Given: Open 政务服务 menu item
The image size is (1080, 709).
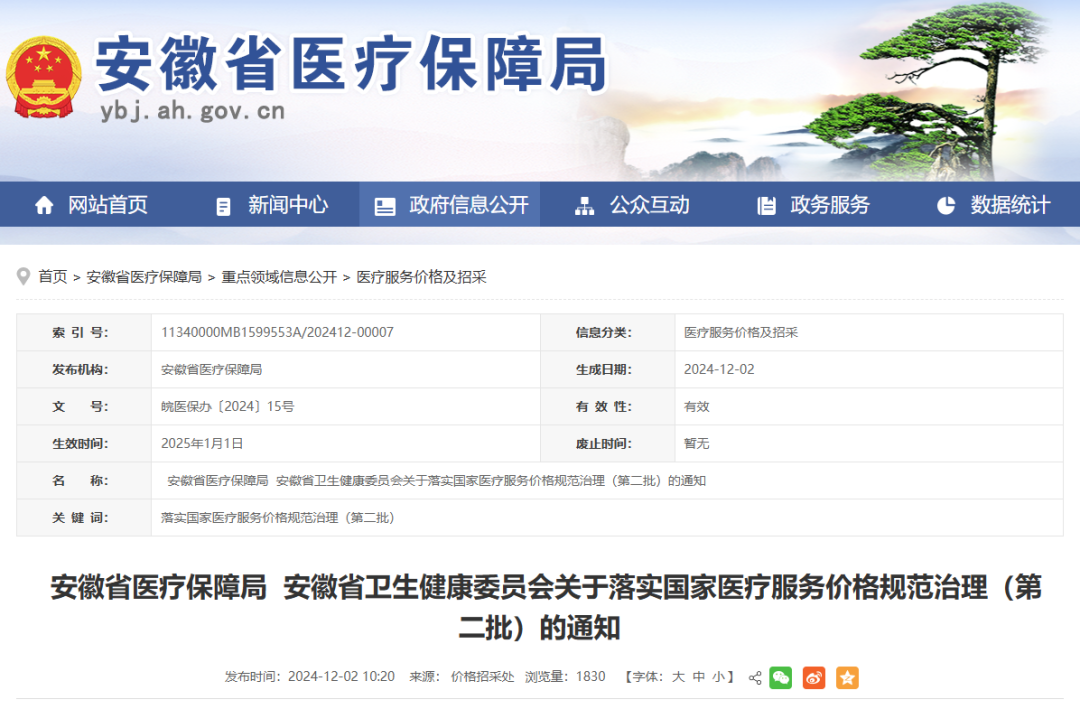Looking at the screenshot, I should tap(830, 205).
